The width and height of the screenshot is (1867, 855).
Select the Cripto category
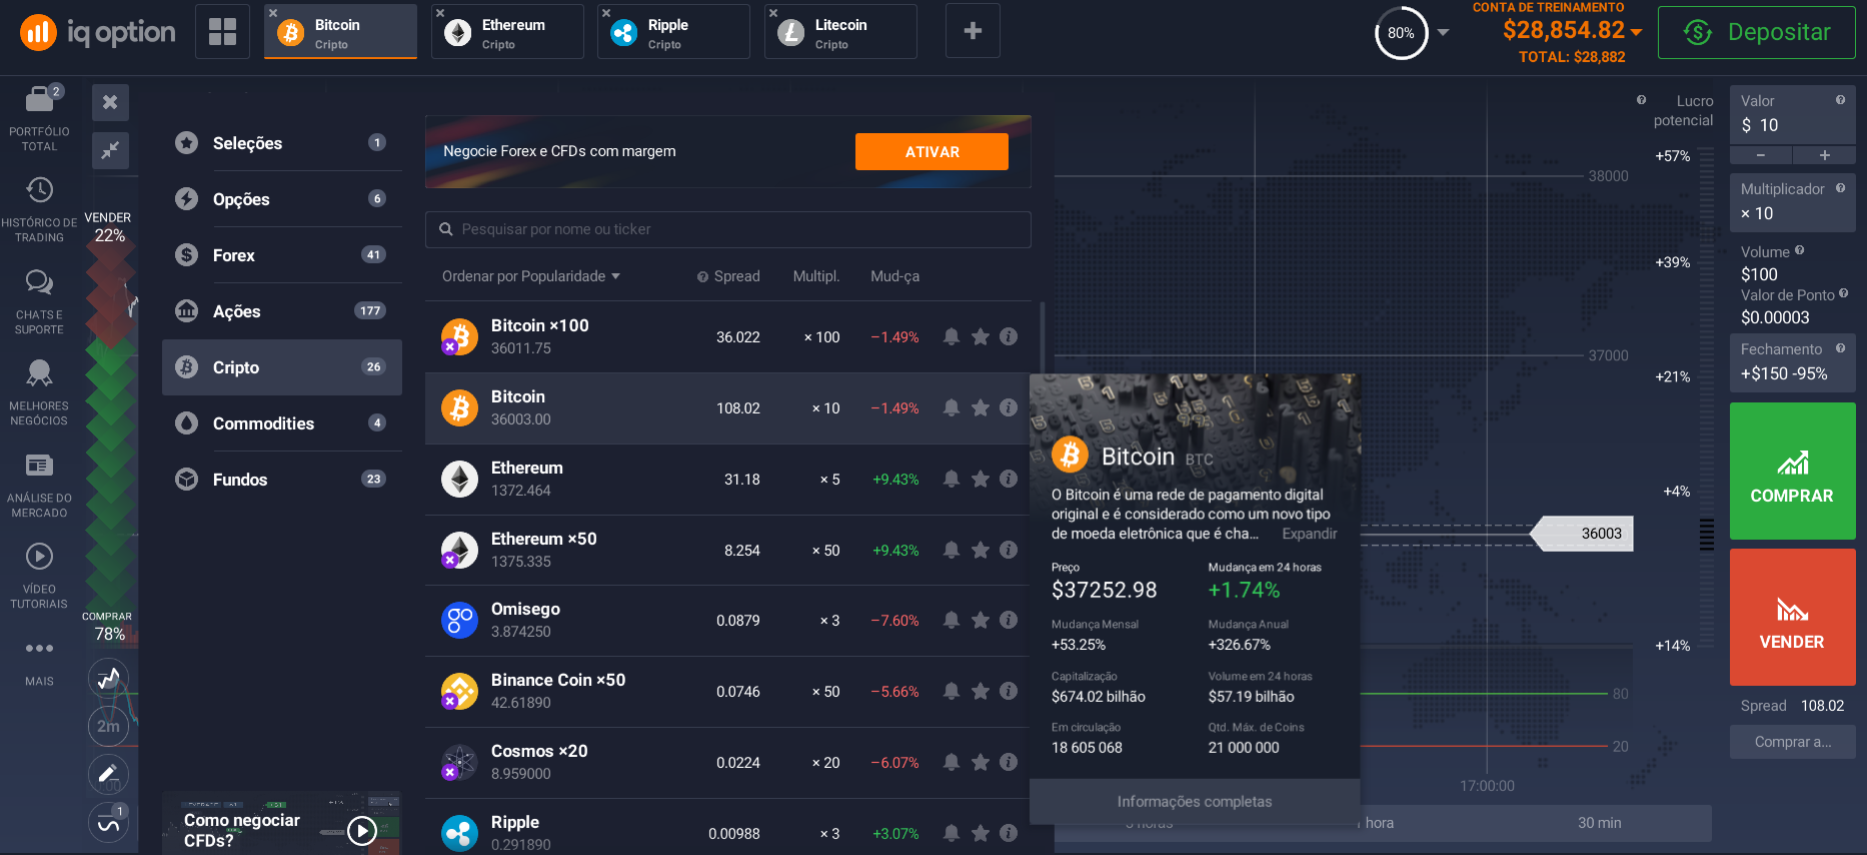(282, 367)
